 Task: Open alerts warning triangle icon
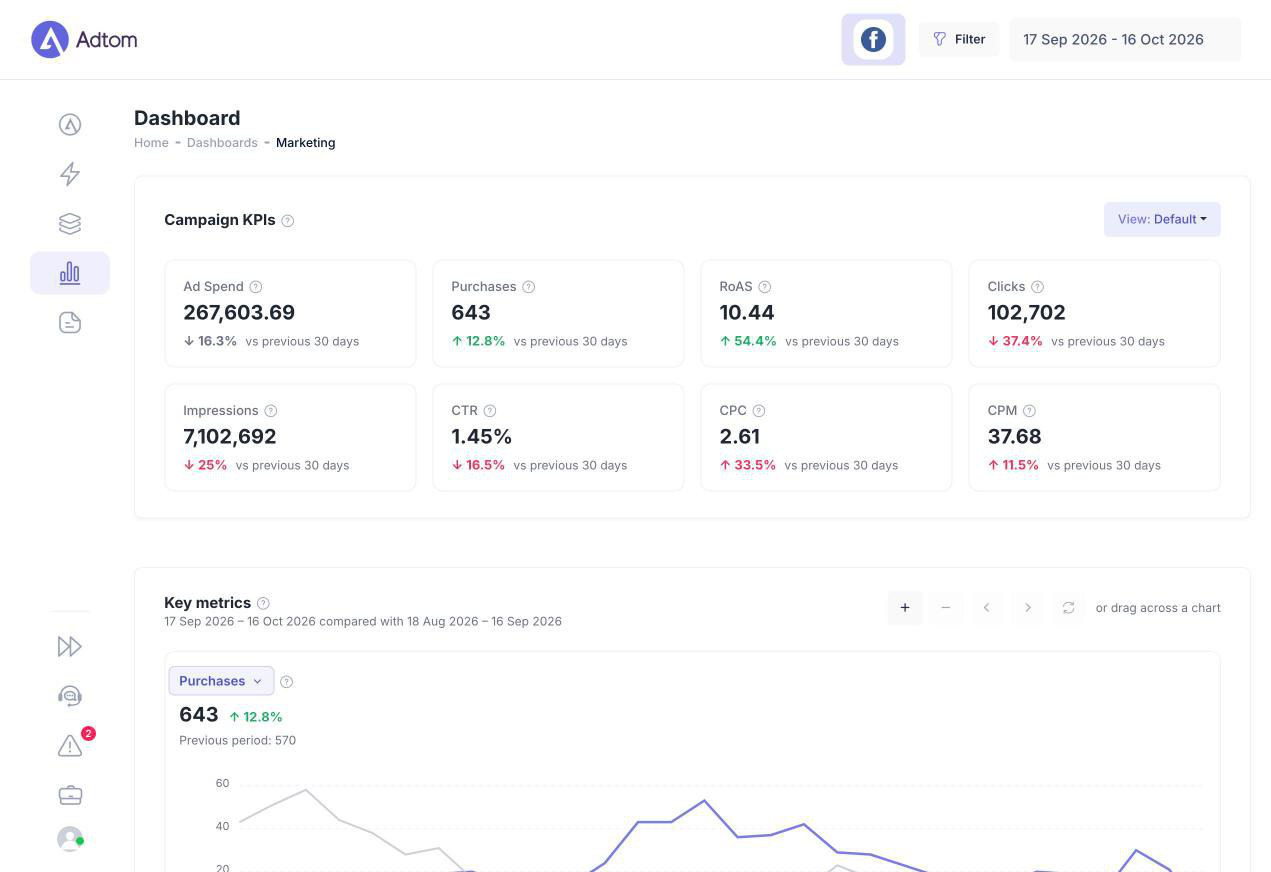pos(70,746)
